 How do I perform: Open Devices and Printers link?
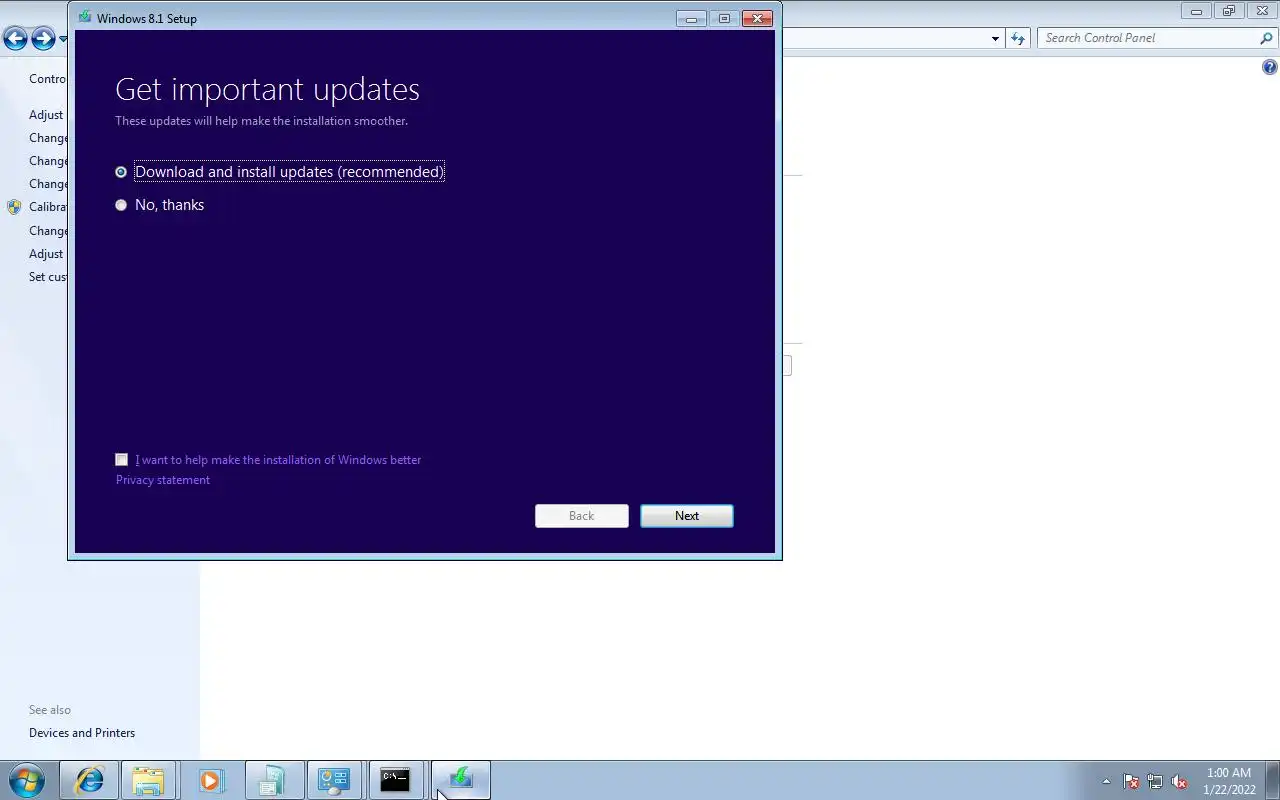pyautogui.click(x=82, y=733)
